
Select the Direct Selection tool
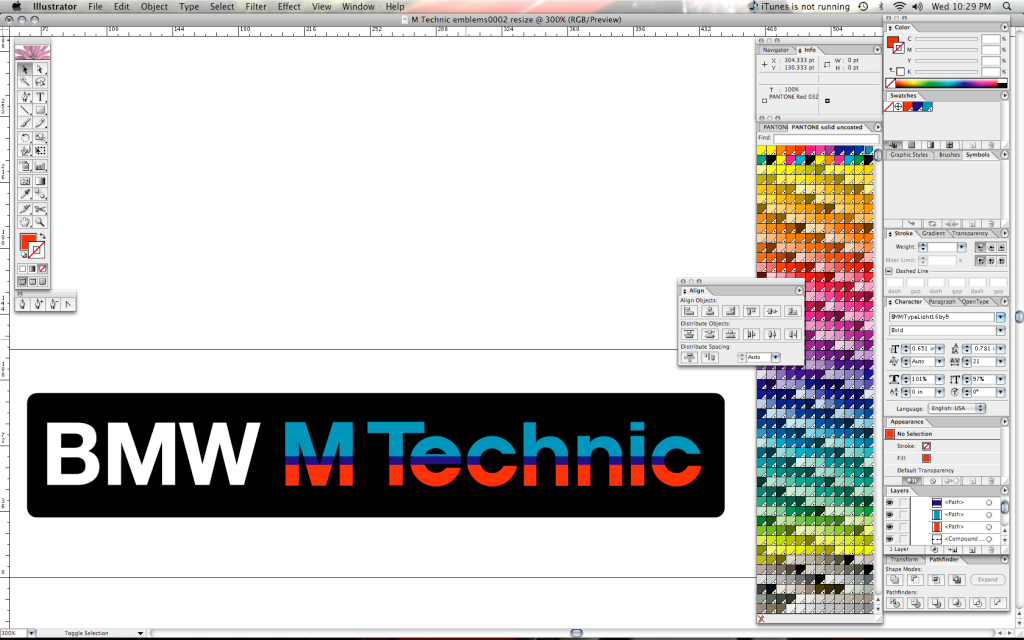[x=40, y=69]
